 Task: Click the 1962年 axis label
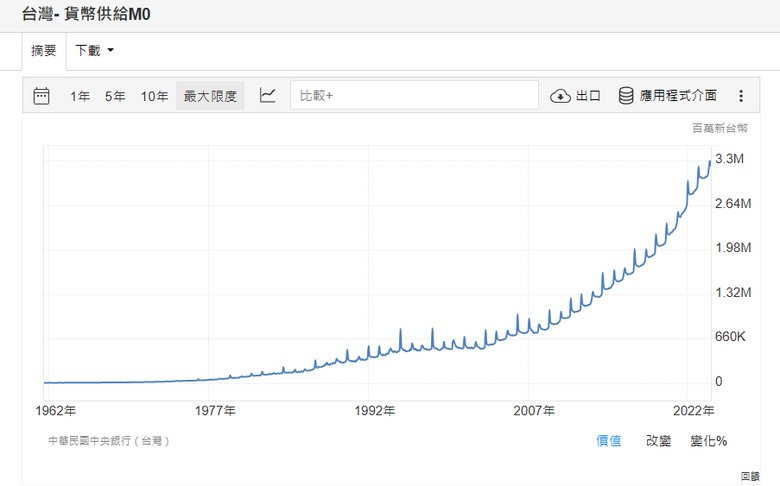click(55, 411)
